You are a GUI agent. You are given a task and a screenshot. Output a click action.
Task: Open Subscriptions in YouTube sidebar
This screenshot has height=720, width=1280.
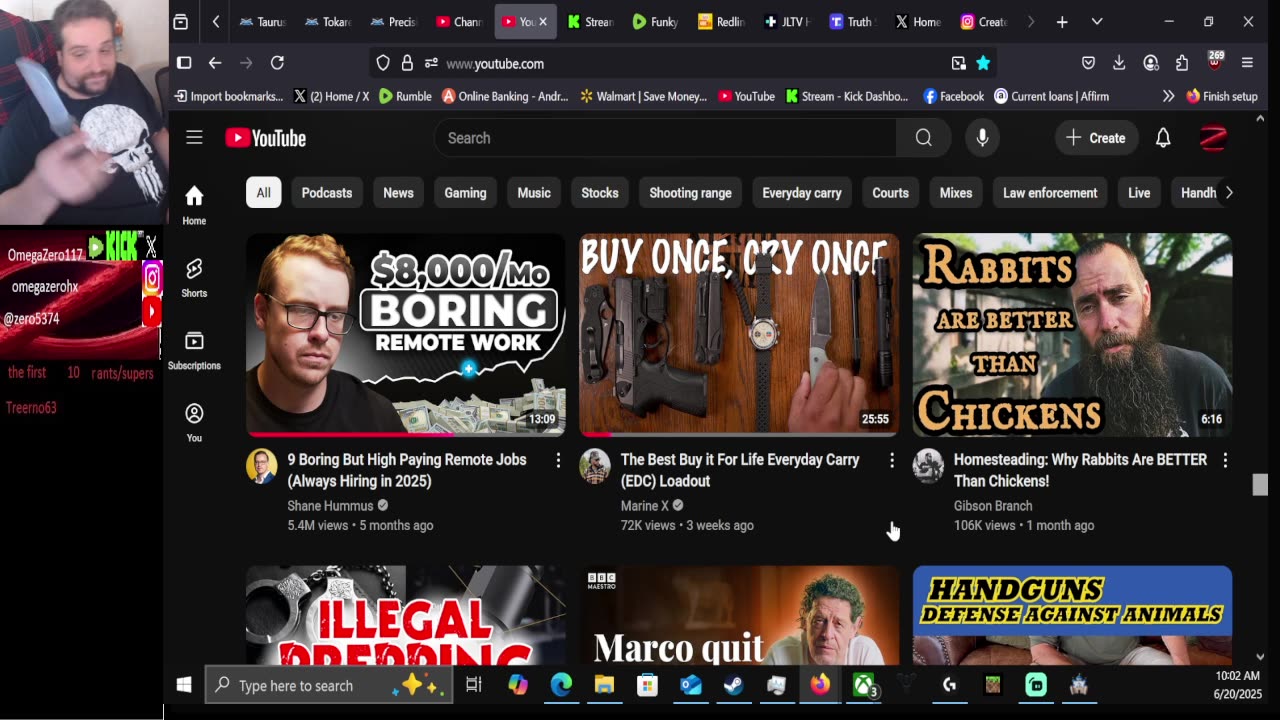pyautogui.click(x=194, y=350)
